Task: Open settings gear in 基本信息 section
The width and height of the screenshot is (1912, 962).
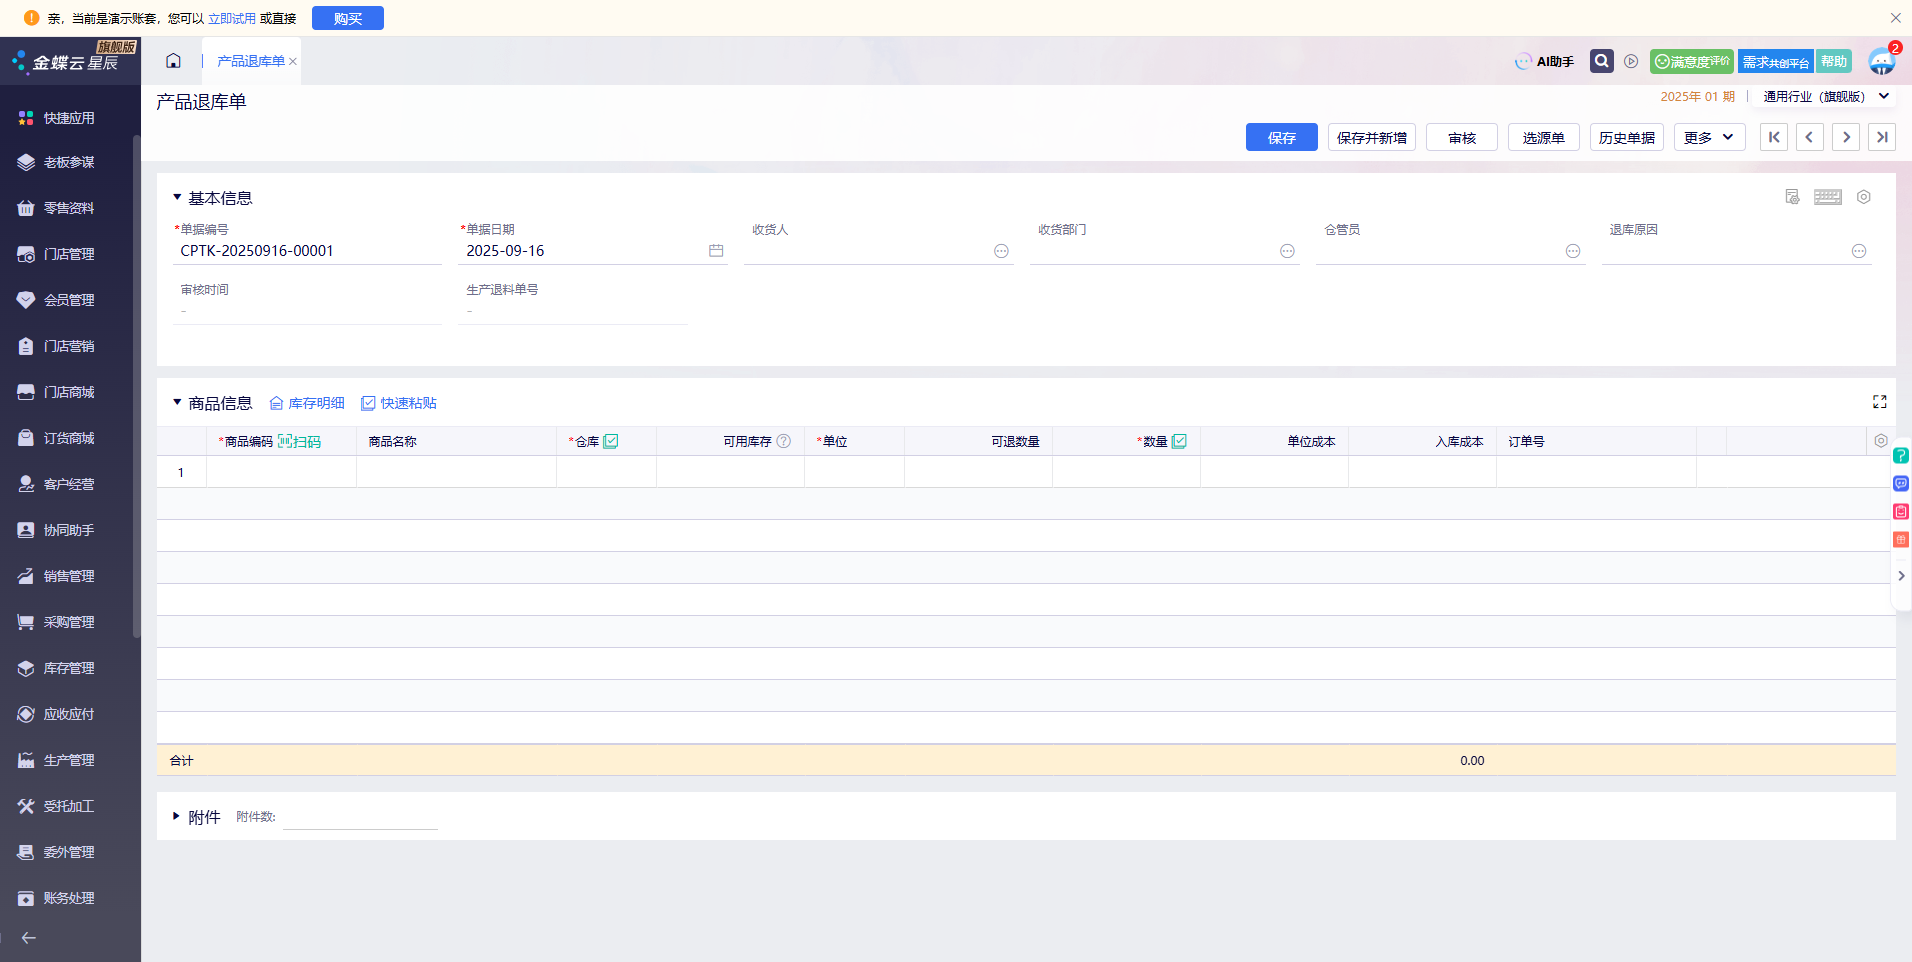Action: [x=1863, y=197]
